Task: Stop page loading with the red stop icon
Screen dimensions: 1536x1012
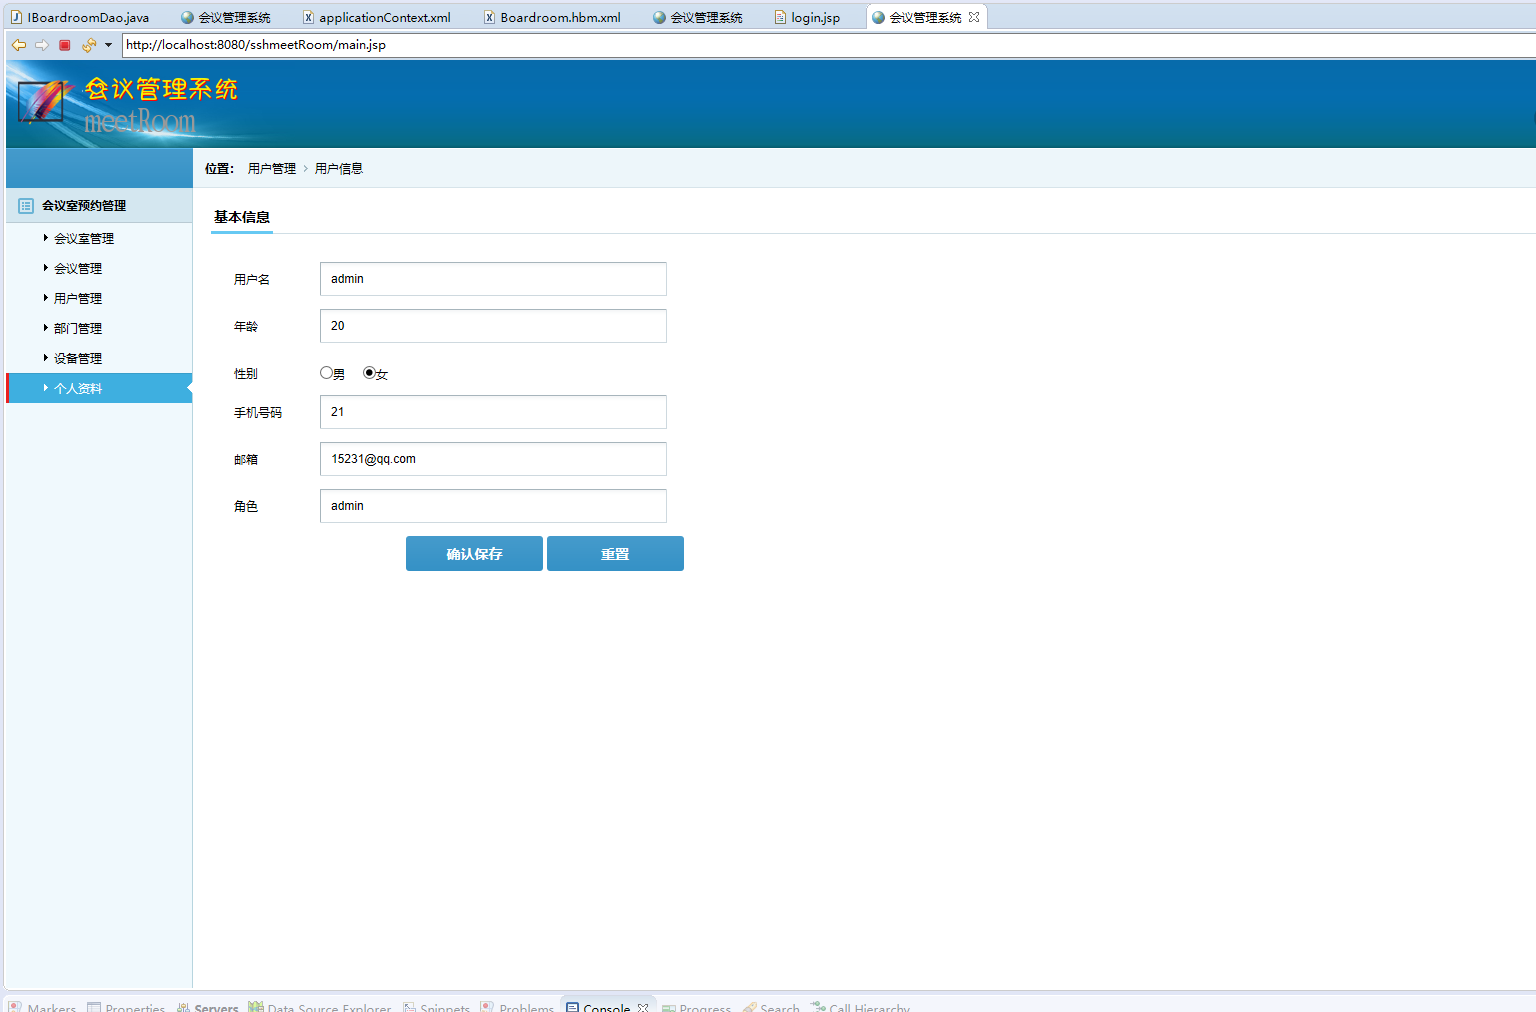Action: [65, 45]
